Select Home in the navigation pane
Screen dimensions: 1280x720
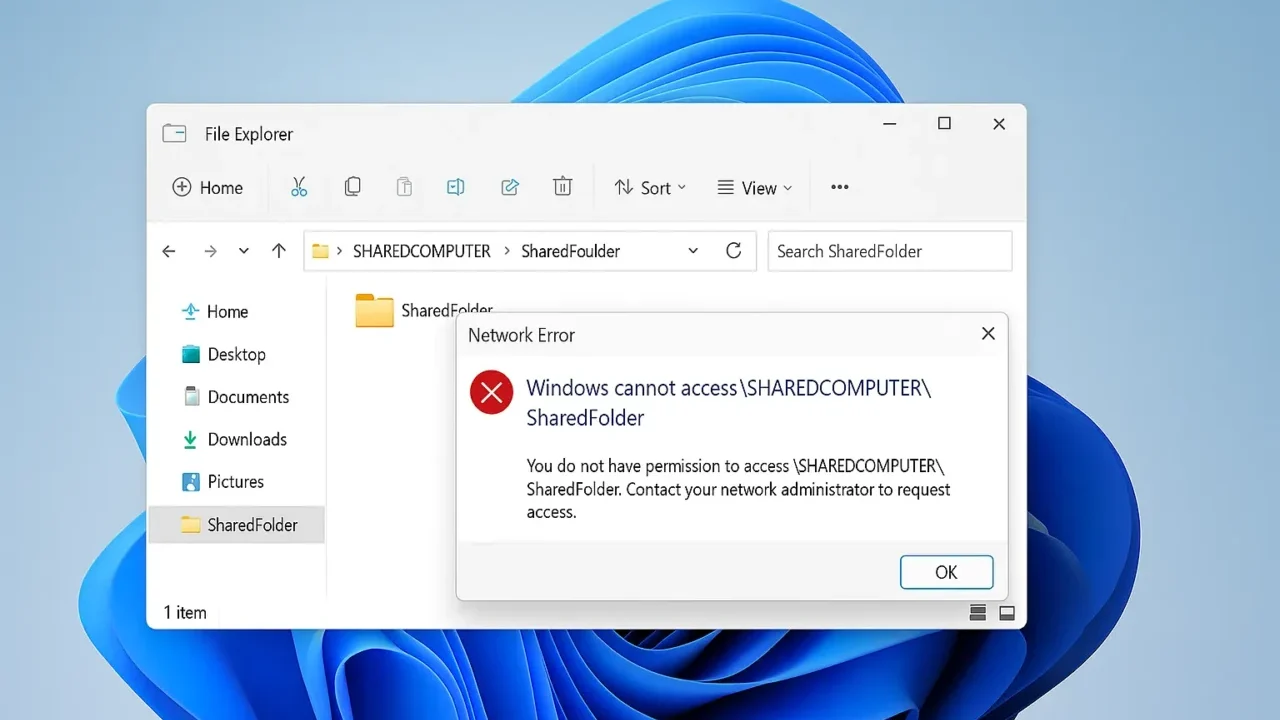(x=214, y=312)
